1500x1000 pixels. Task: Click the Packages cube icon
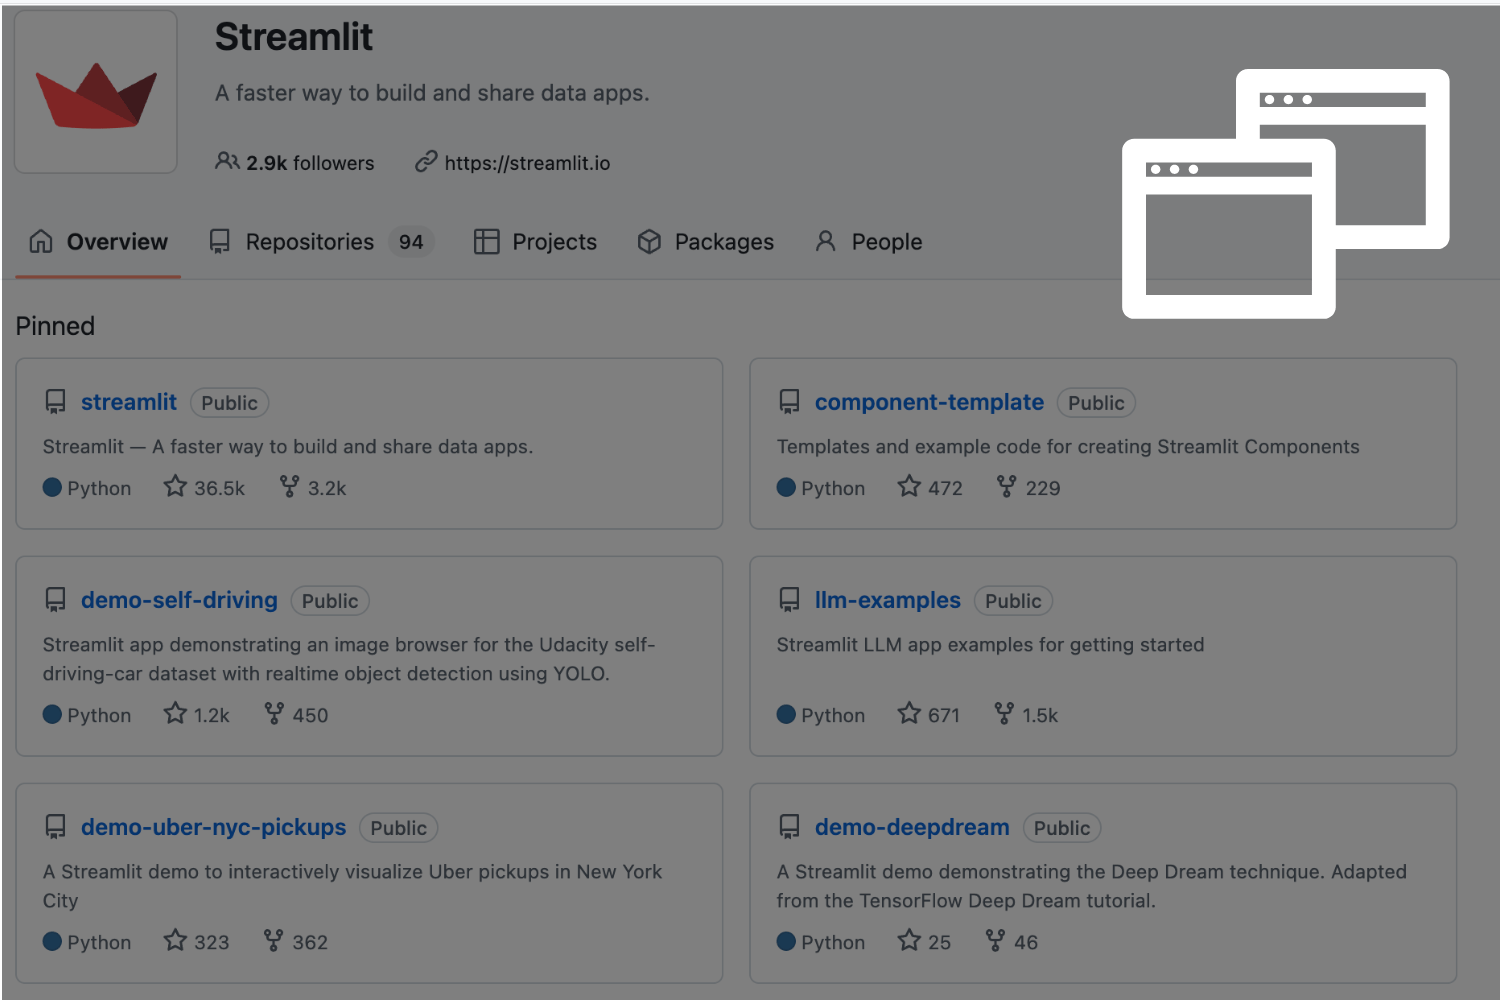pos(649,241)
